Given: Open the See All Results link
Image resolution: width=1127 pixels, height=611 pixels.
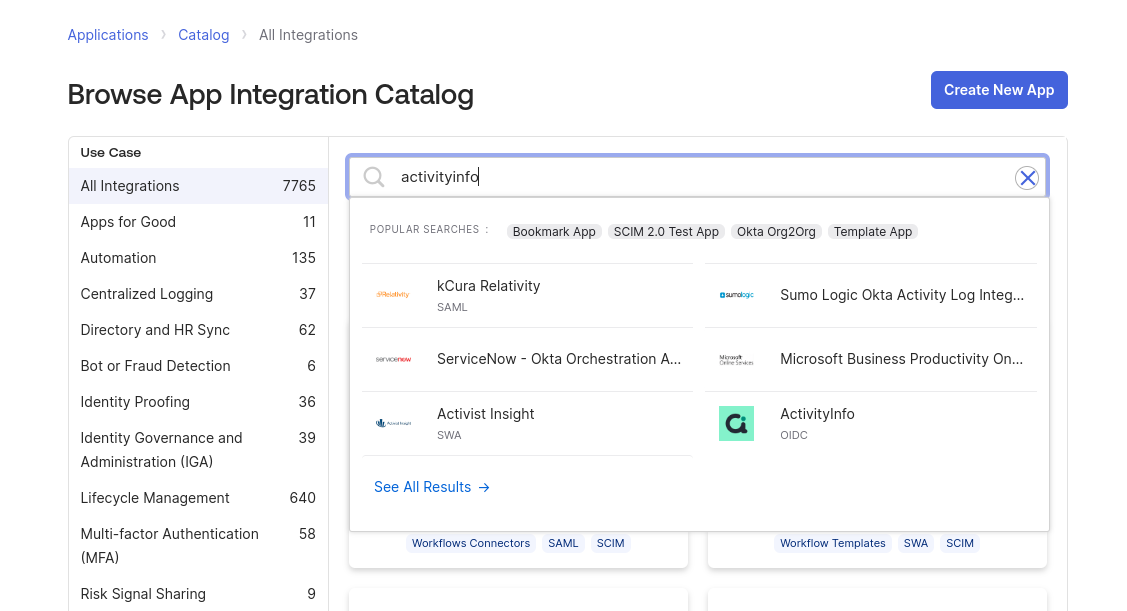Looking at the screenshot, I should pyautogui.click(x=431, y=487).
